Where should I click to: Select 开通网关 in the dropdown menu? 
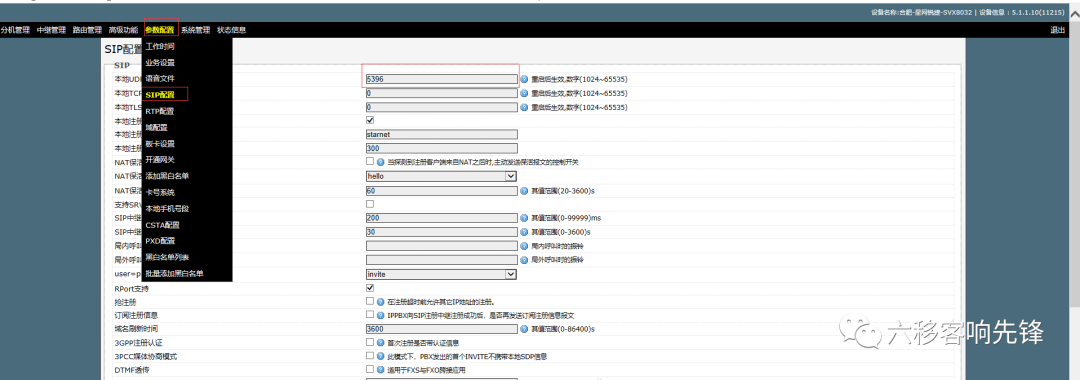pyautogui.click(x=160, y=160)
